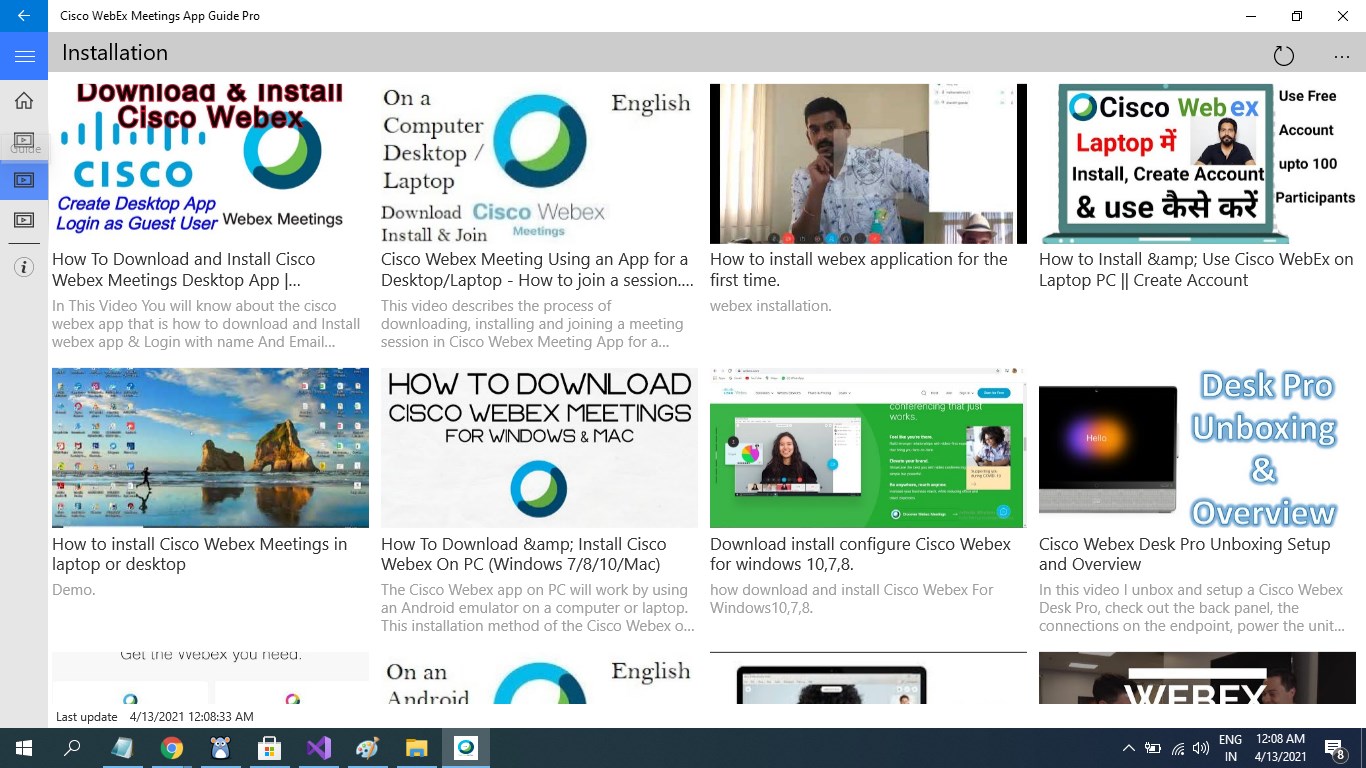Show hidden system tray icons

pyautogui.click(x=1129, y=748)
